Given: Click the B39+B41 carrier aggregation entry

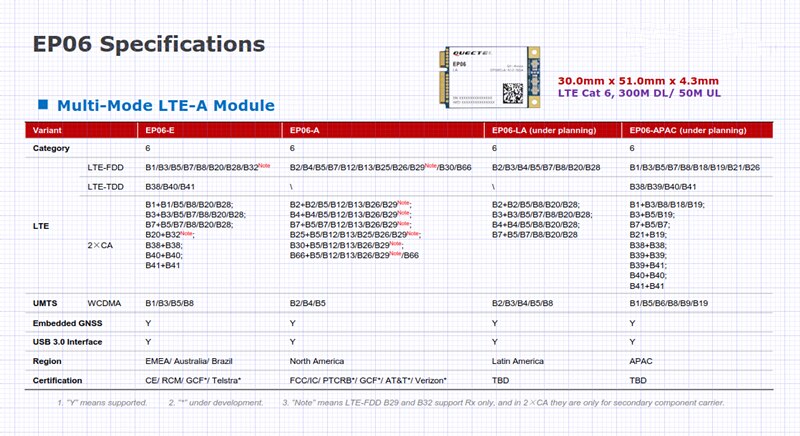Looking at the screenshot, I should click(648, 266).
